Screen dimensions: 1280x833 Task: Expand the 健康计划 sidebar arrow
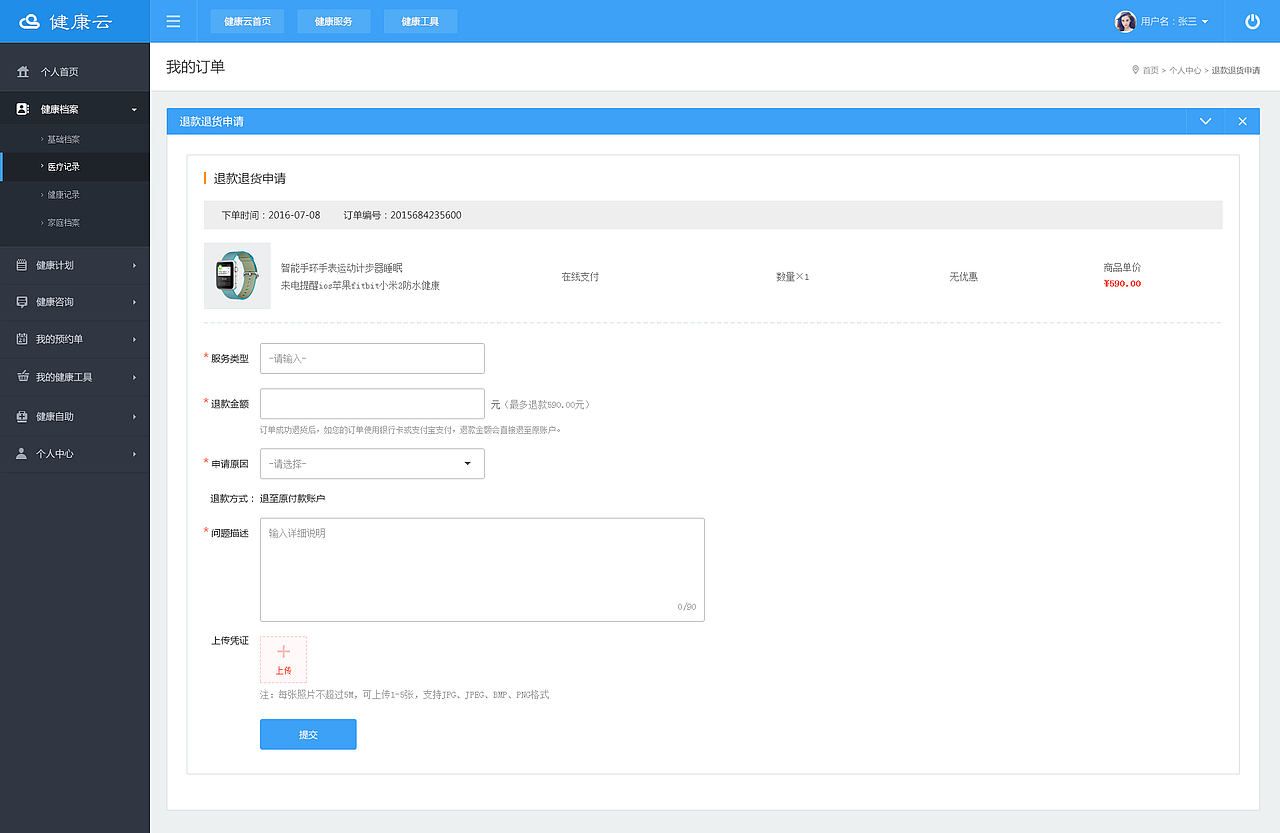point(134,266)
